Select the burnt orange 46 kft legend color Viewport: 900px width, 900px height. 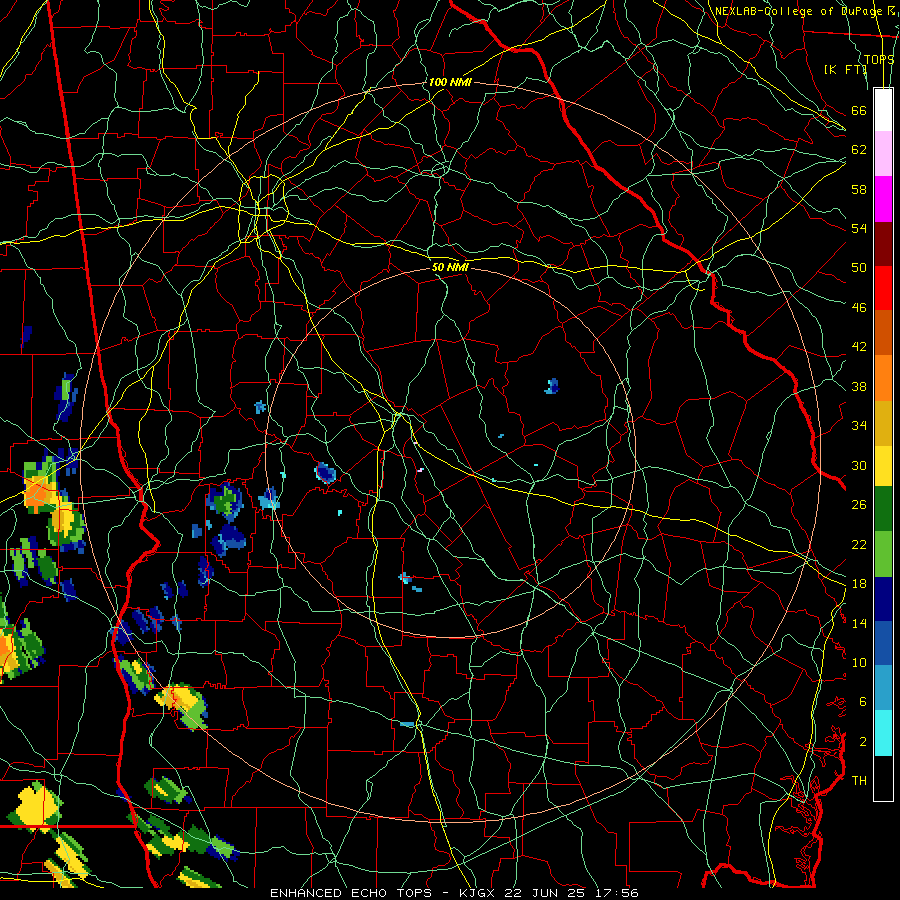coord(883,333)
